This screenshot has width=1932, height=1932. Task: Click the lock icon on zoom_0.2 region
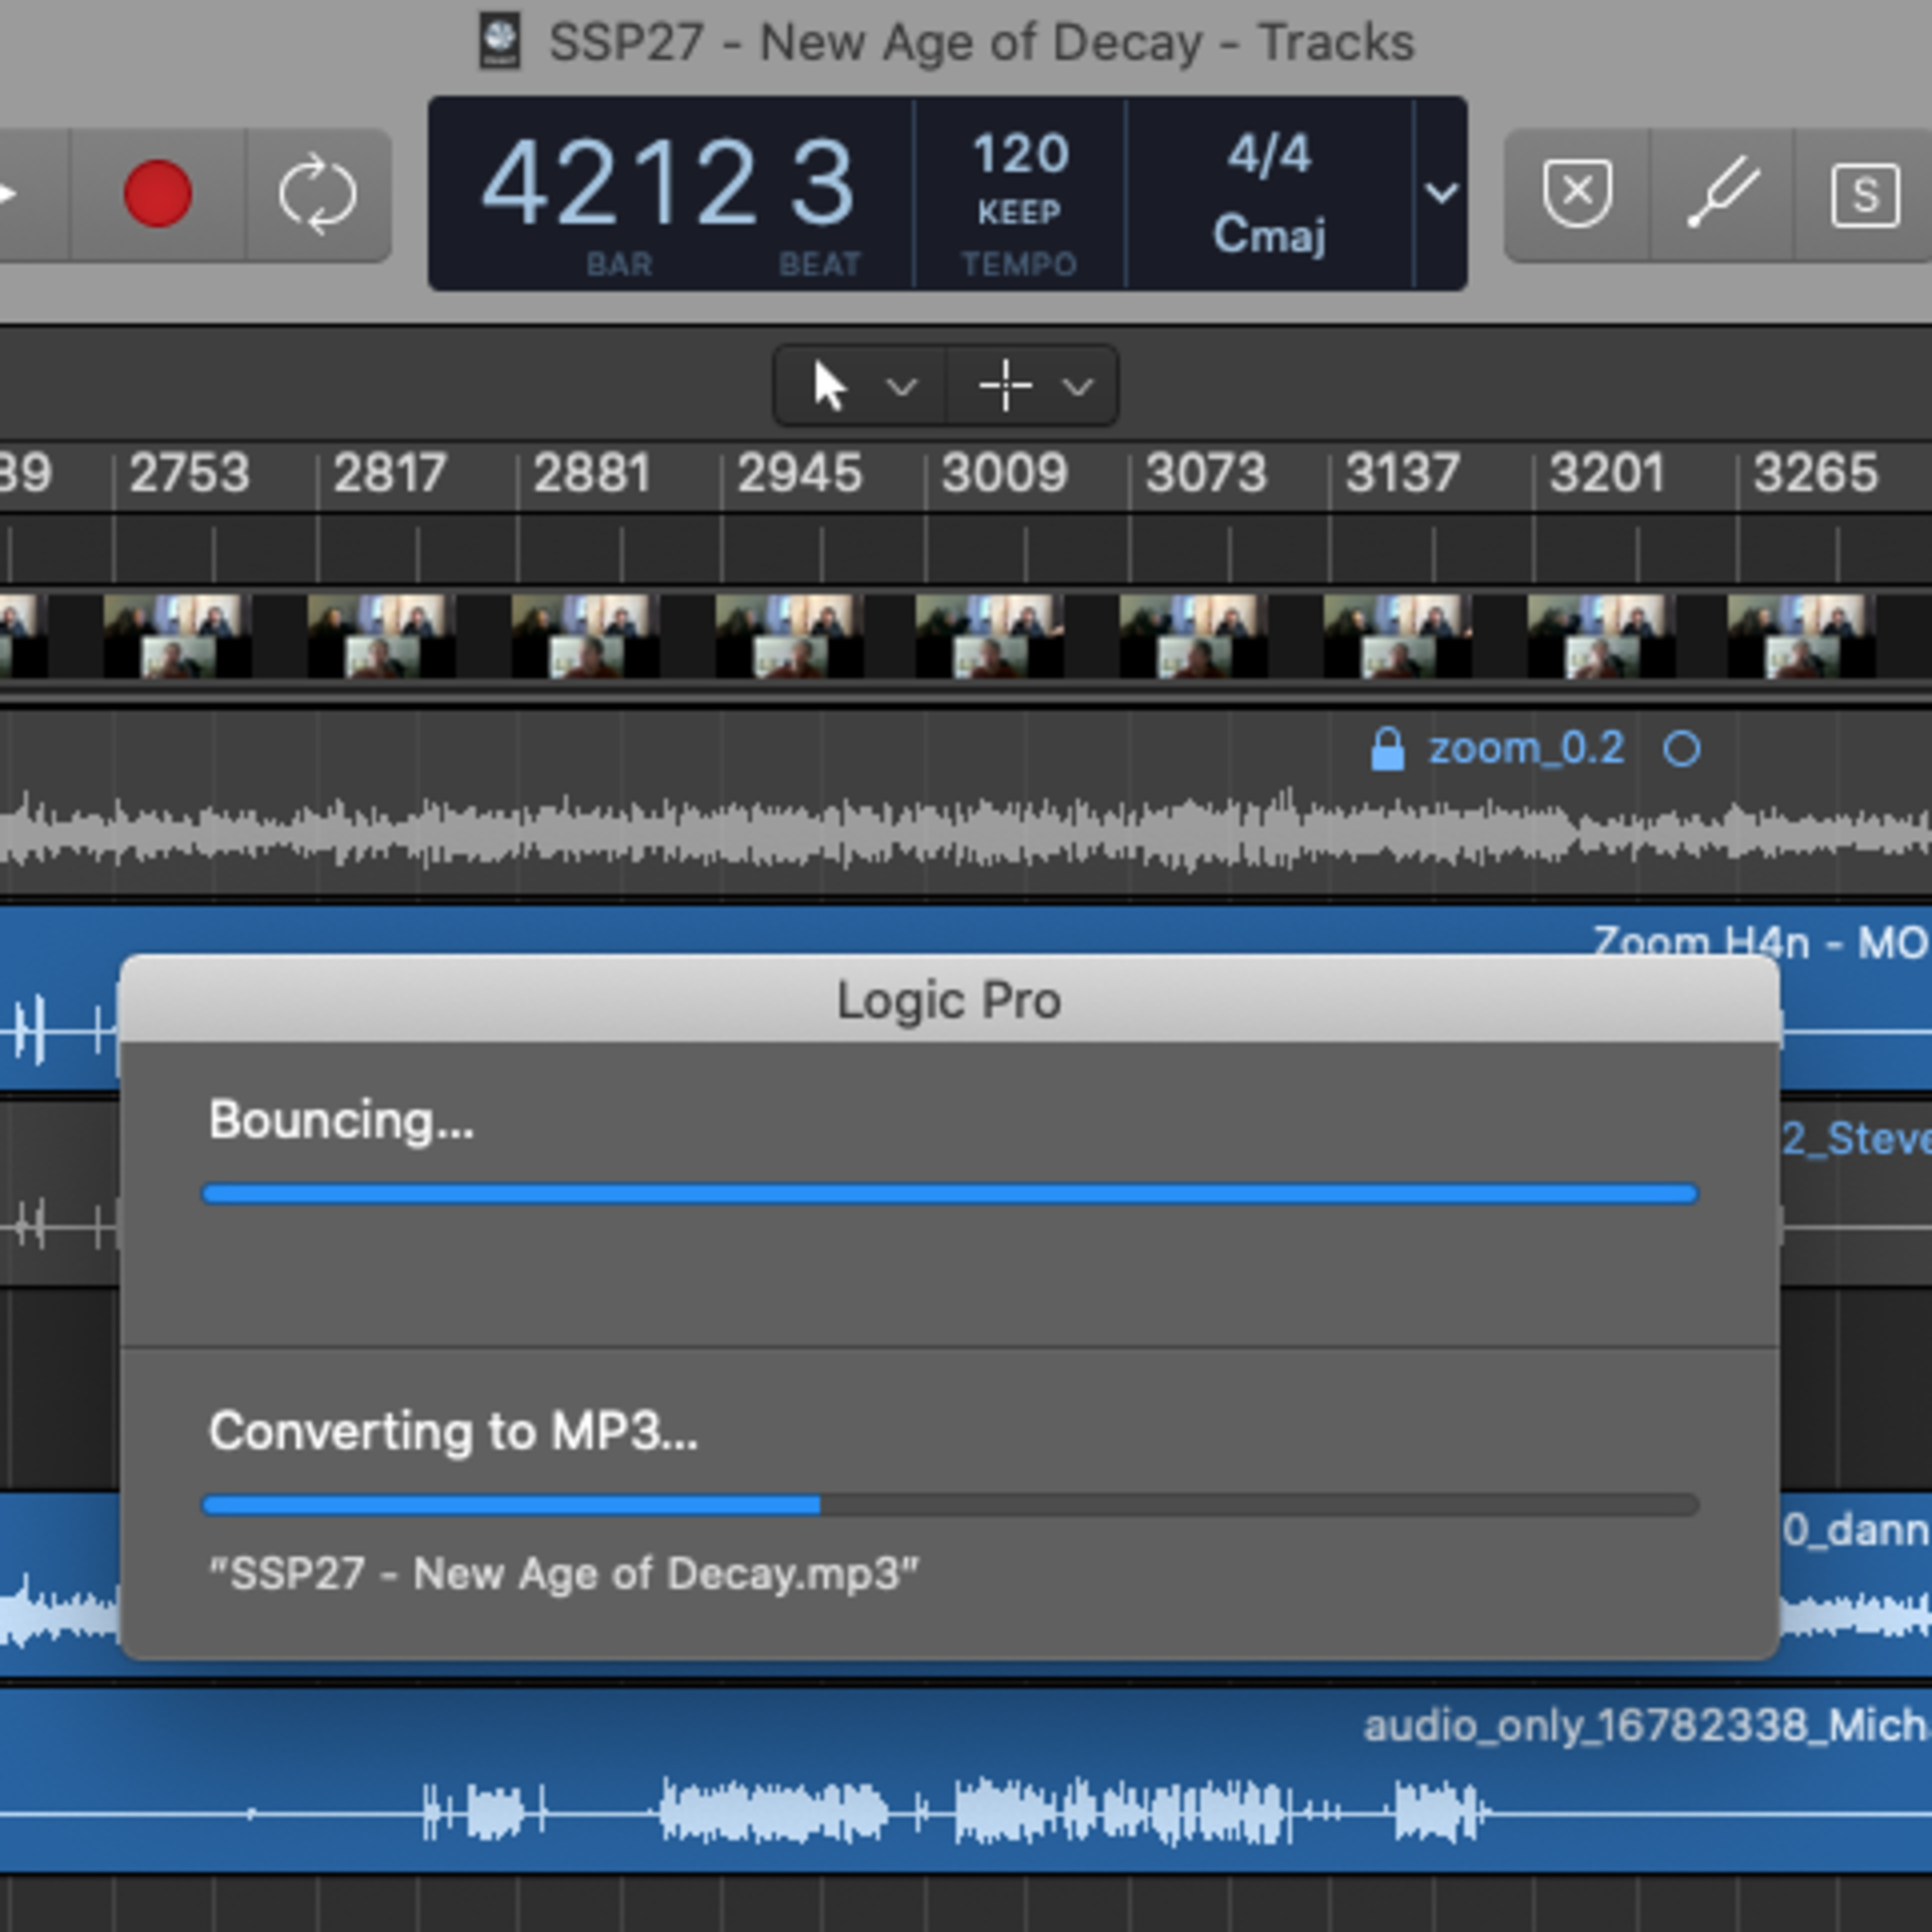(1387, 749)
